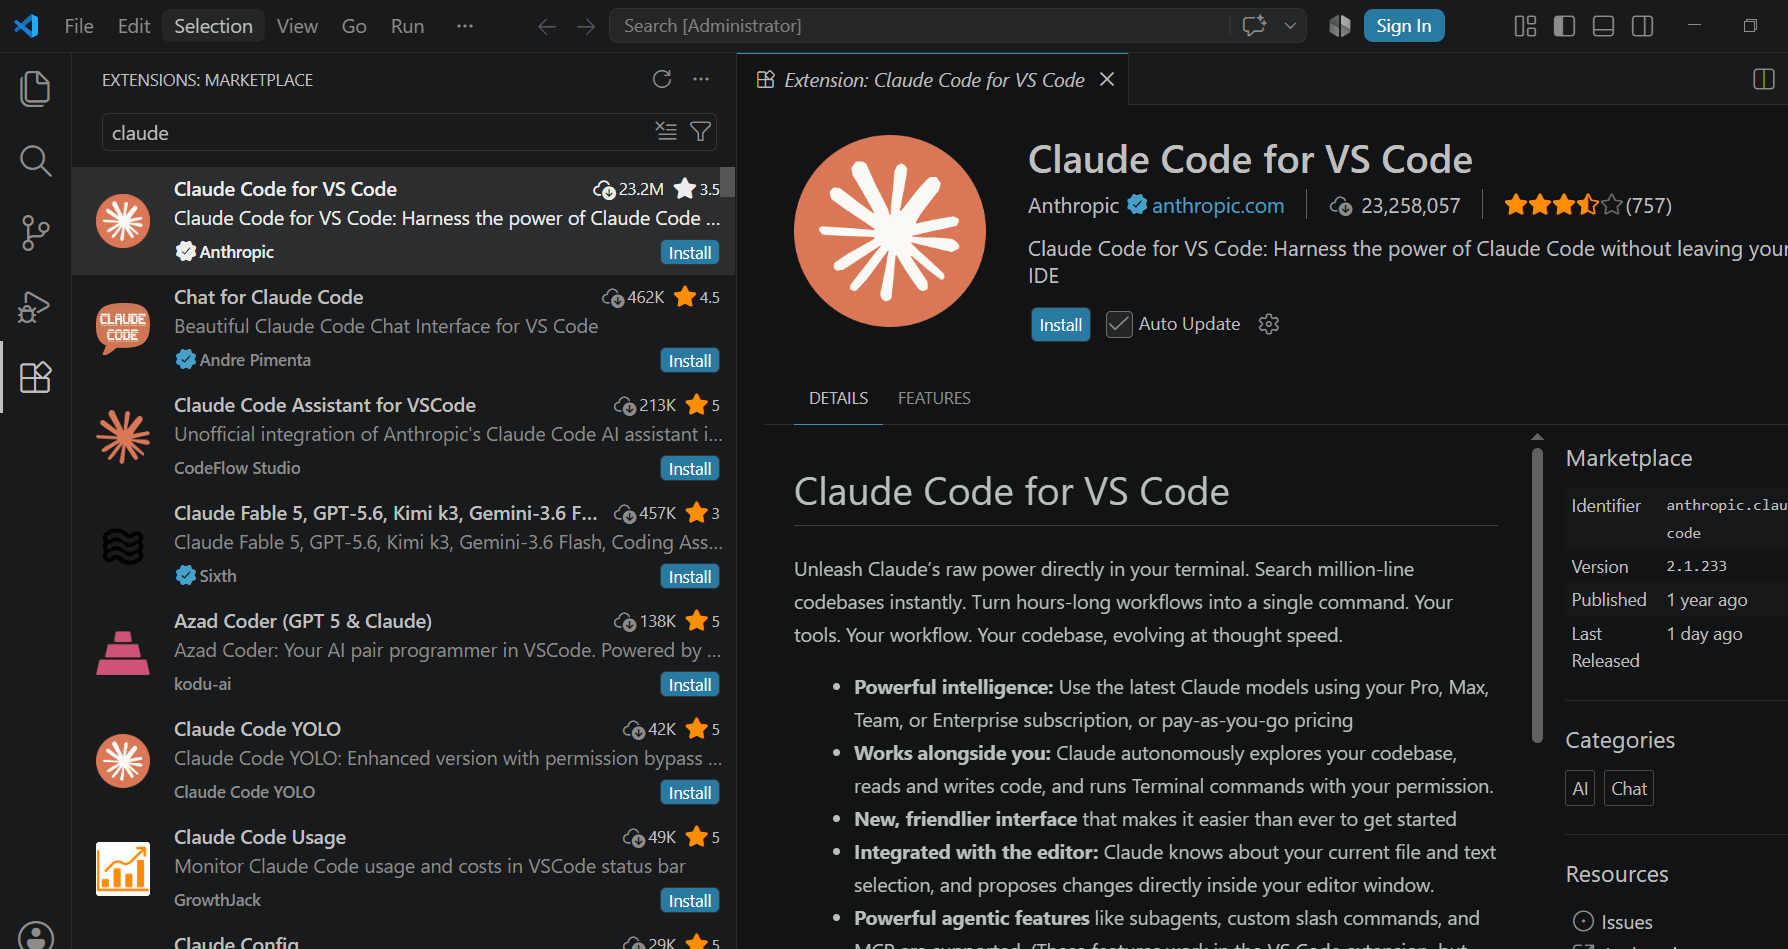Open the Extensions view more actions menu
1788x949 pixels.
point(701,79)
